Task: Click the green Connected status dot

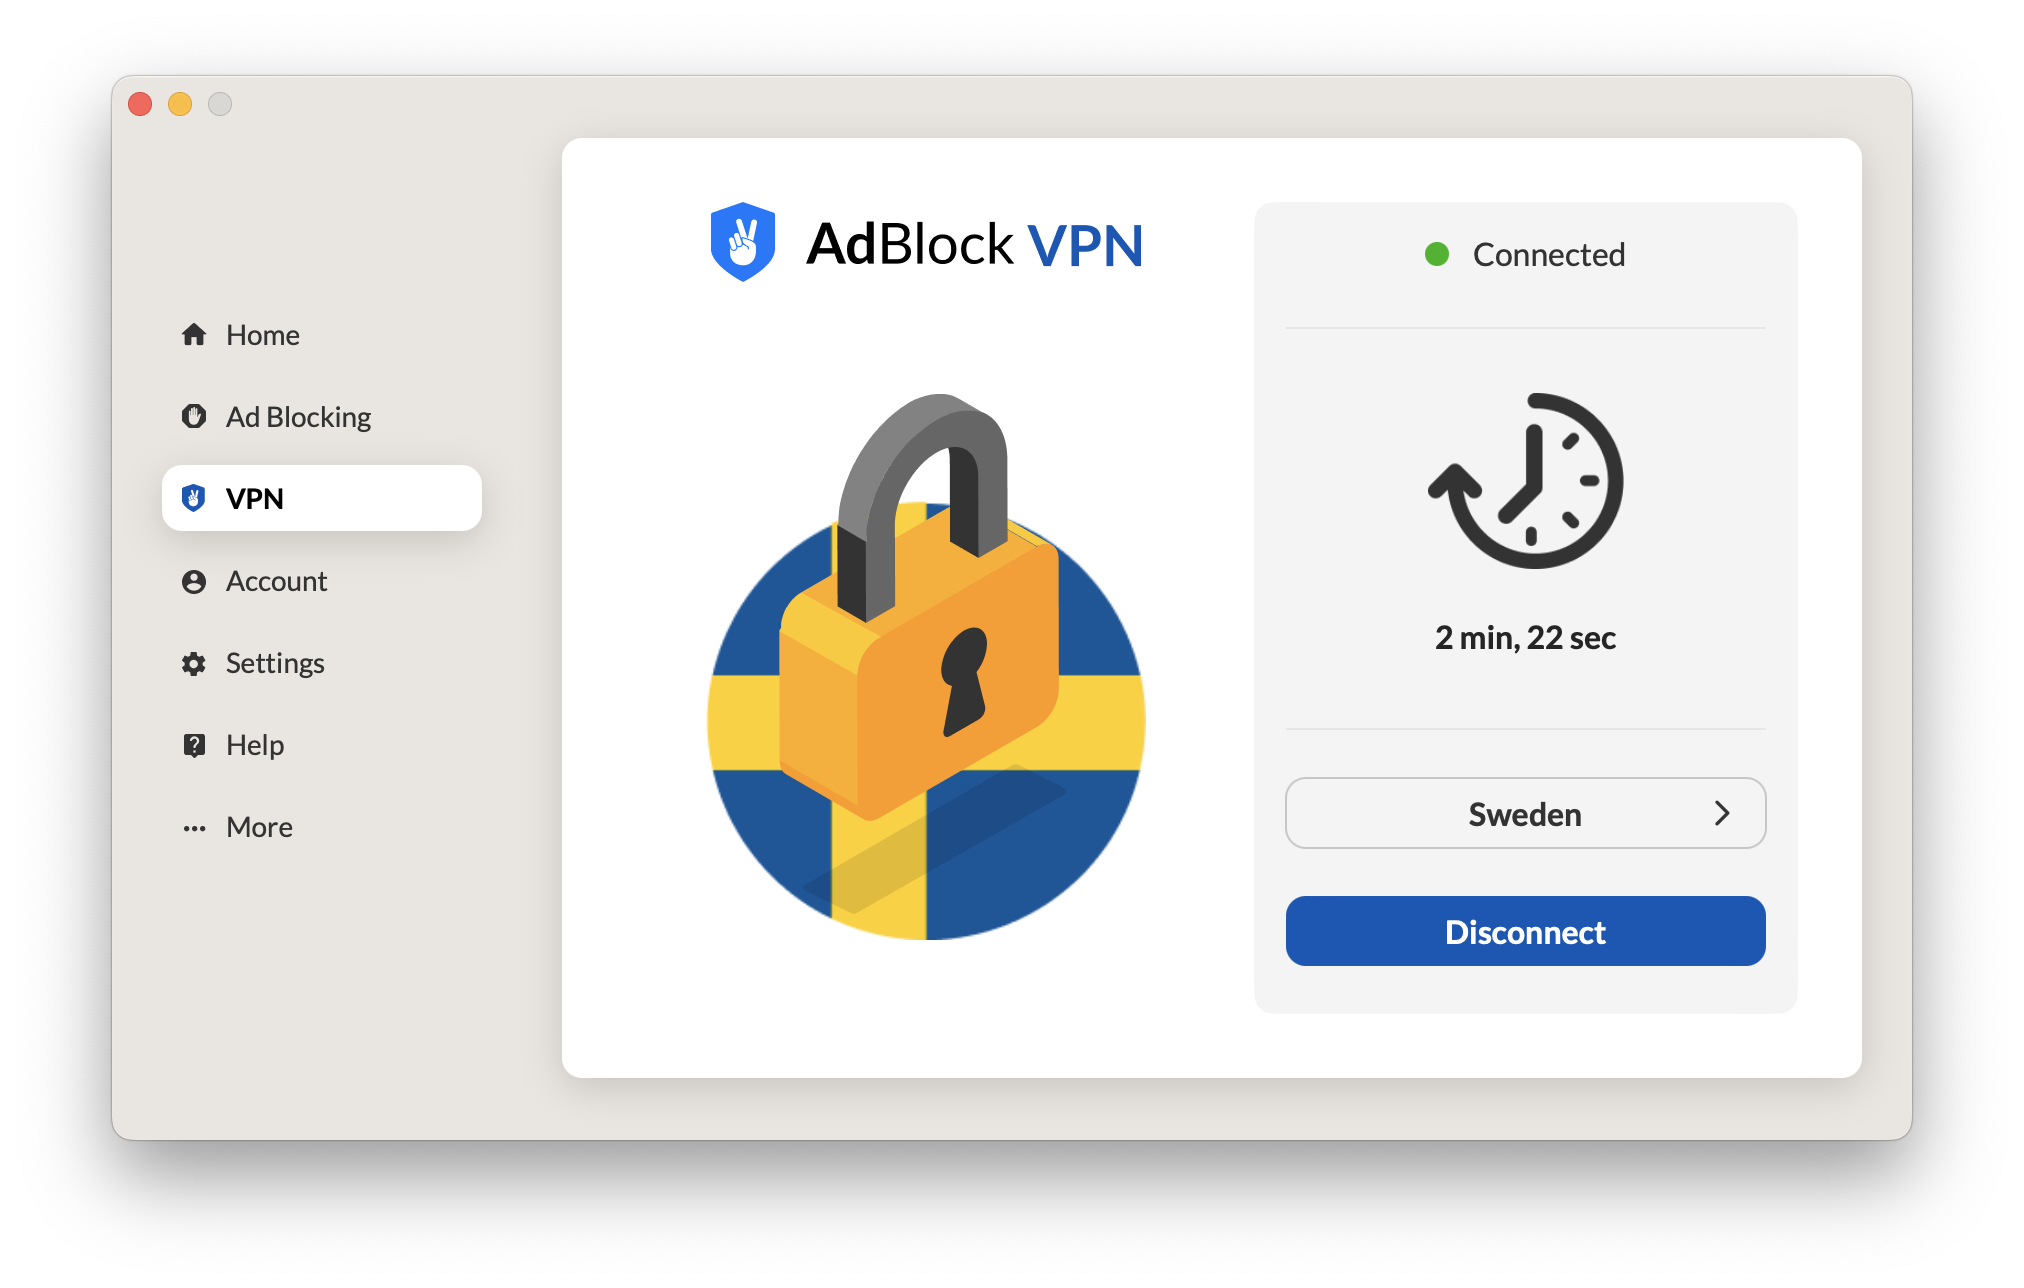Action: 1438,254
